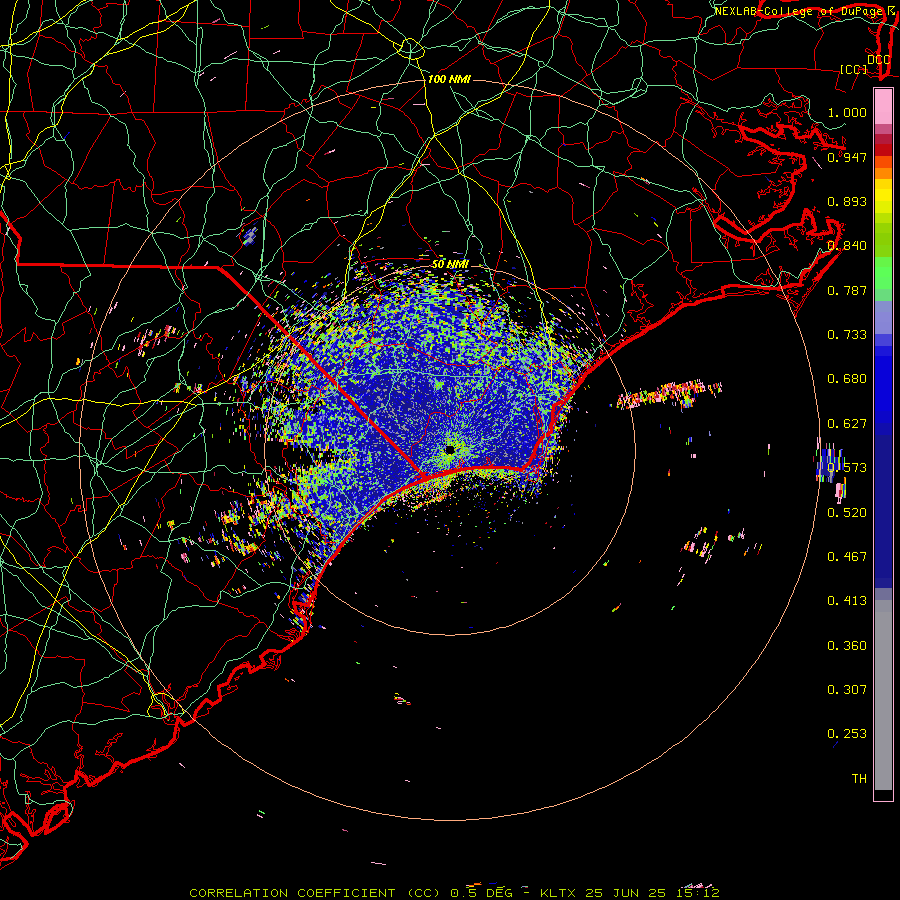
Task: Click the 15:12 timestamp in the caption
Action: [x=697, y=893]
